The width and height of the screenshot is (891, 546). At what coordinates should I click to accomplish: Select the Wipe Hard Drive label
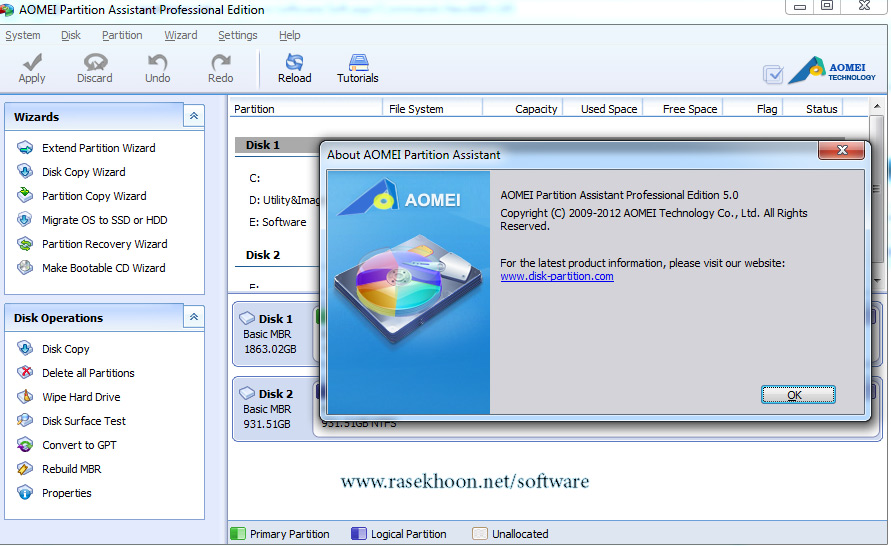81,397
